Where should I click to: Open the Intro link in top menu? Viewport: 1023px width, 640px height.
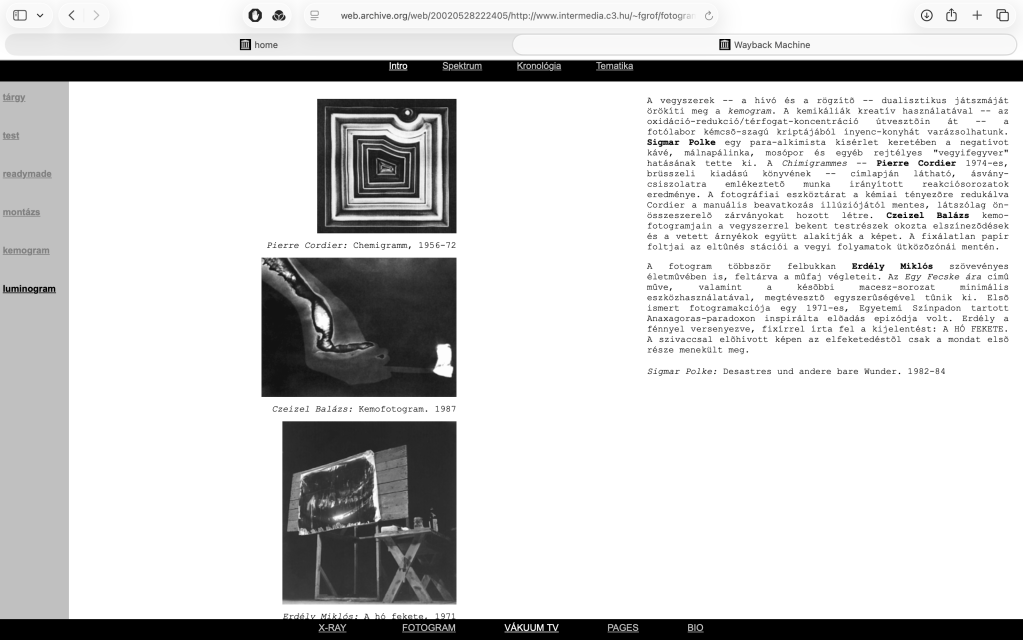(x=398, y=66)
